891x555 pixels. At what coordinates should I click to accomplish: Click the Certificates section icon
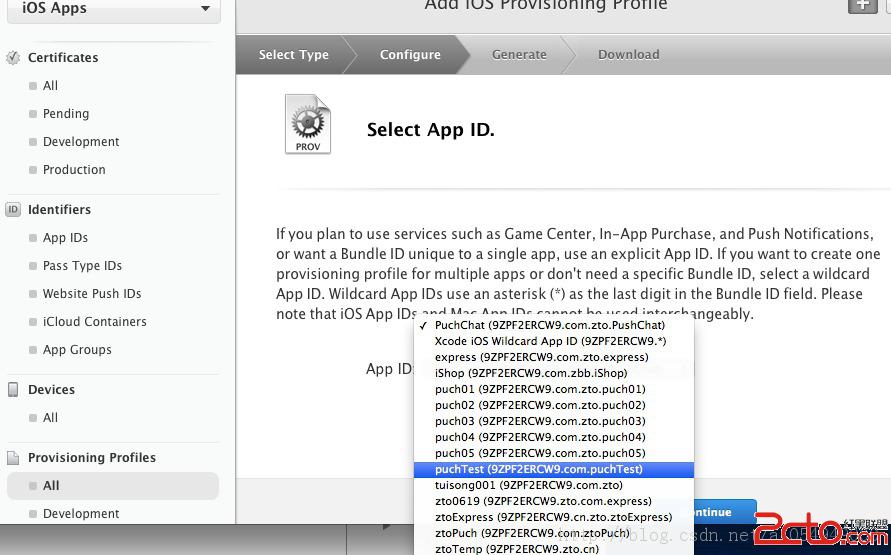pyautogui.click(x=13, y=58)
